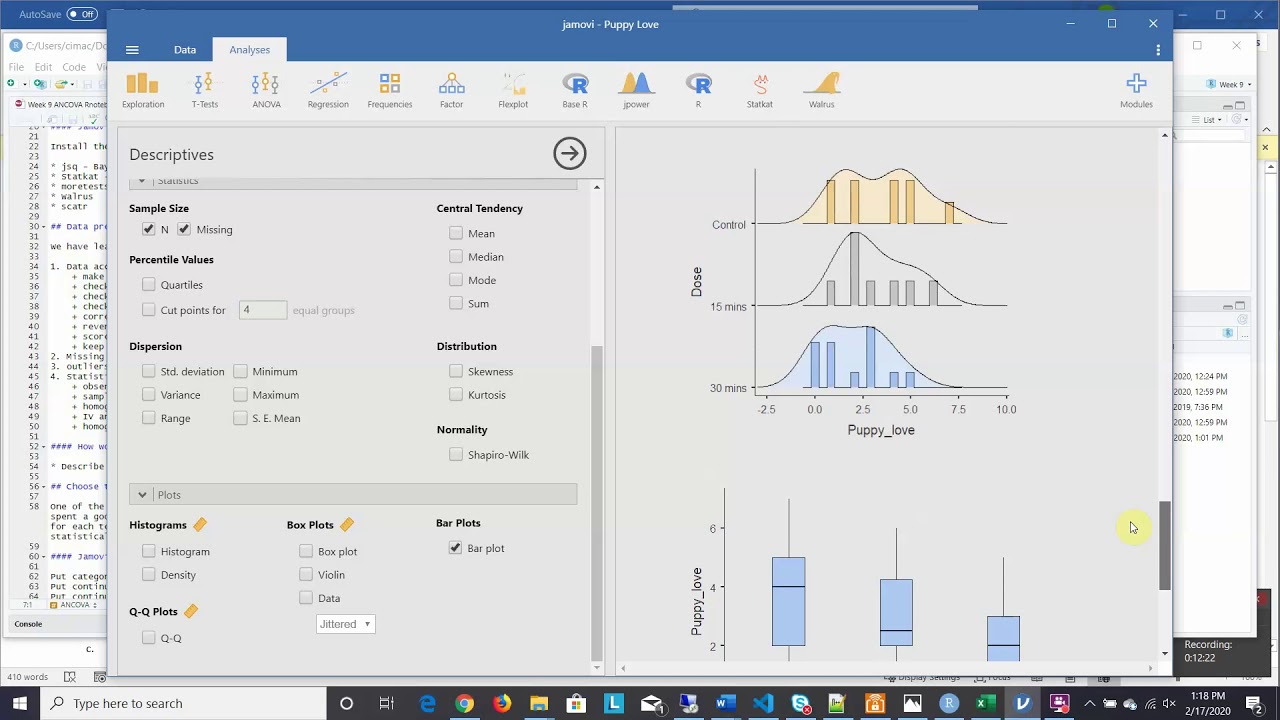Open RStudio Edit menu

[43, 67]
